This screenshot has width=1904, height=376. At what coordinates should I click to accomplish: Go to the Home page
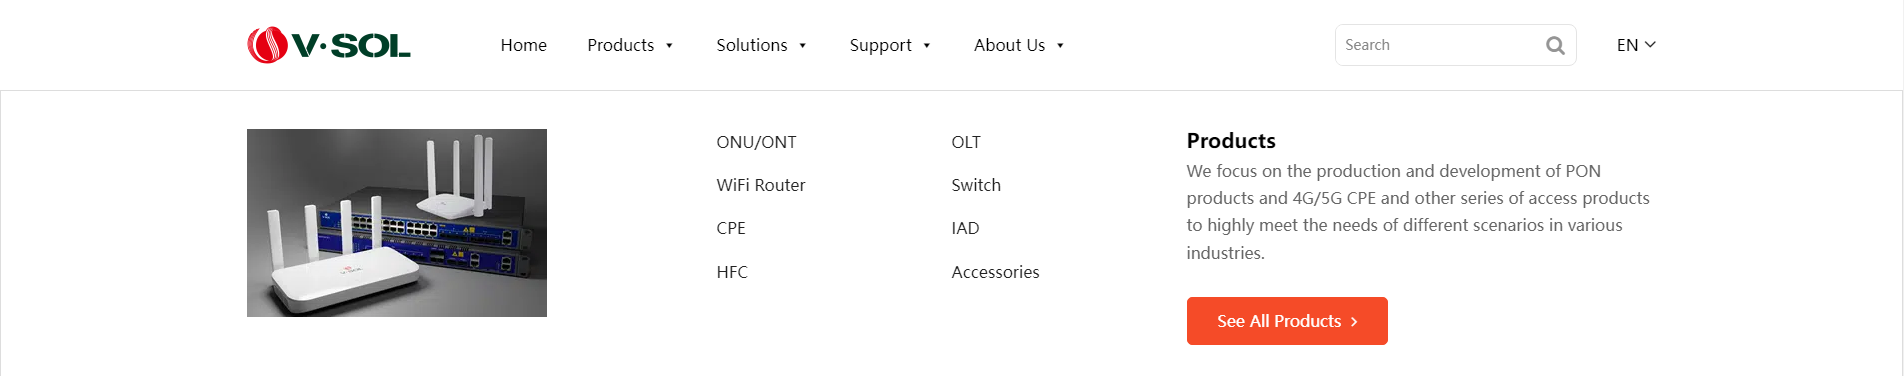pyautogui.click(x=523, y=45)
